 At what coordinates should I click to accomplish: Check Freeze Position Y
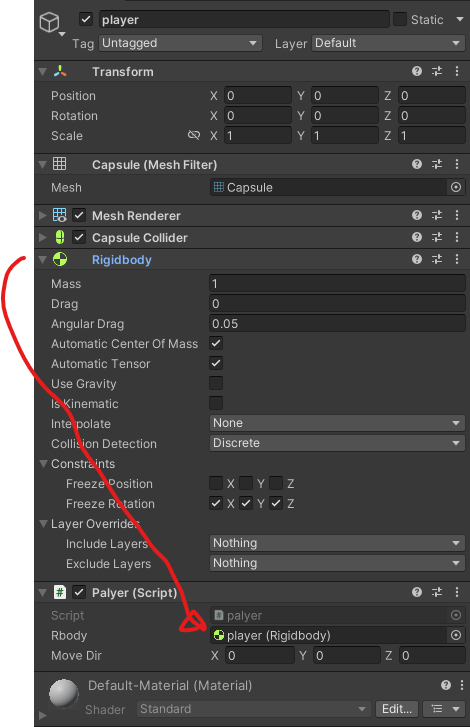coord(246,484)
